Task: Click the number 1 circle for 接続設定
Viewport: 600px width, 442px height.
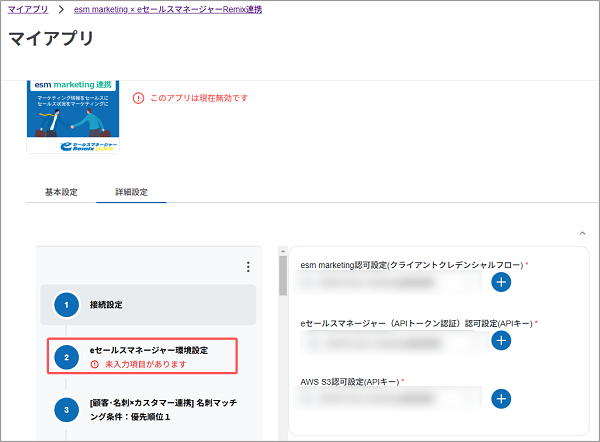Action: pos(66,304)
